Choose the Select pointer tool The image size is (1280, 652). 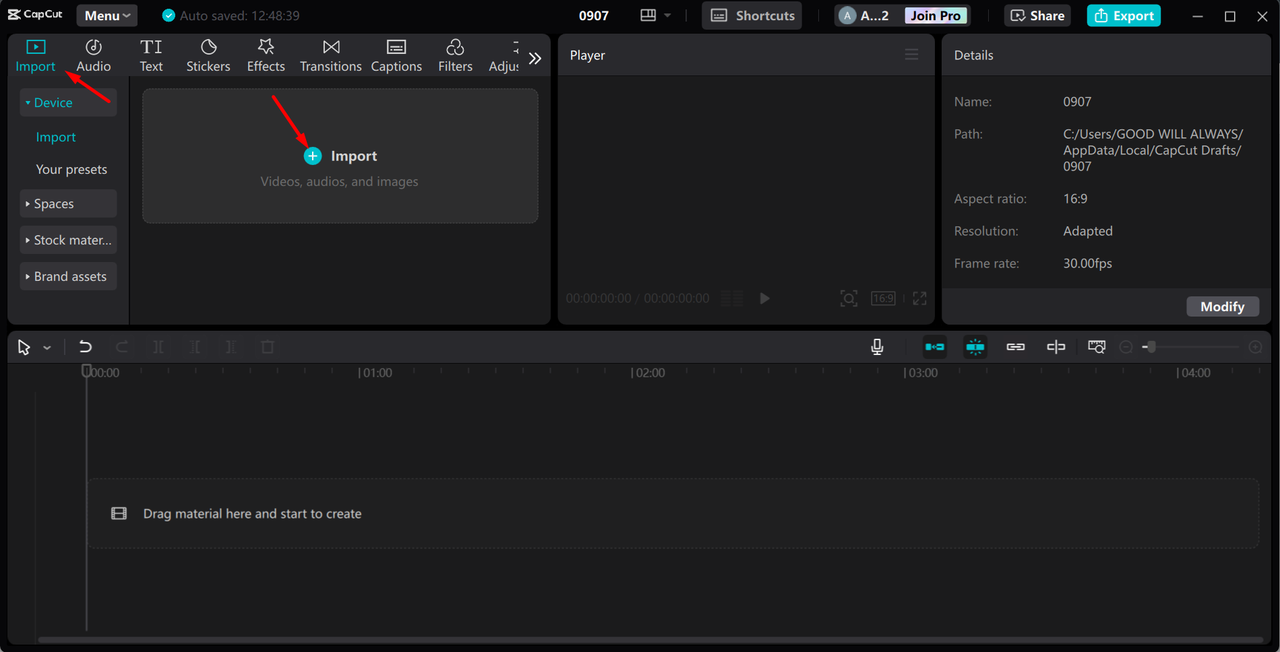pos(25,347)
